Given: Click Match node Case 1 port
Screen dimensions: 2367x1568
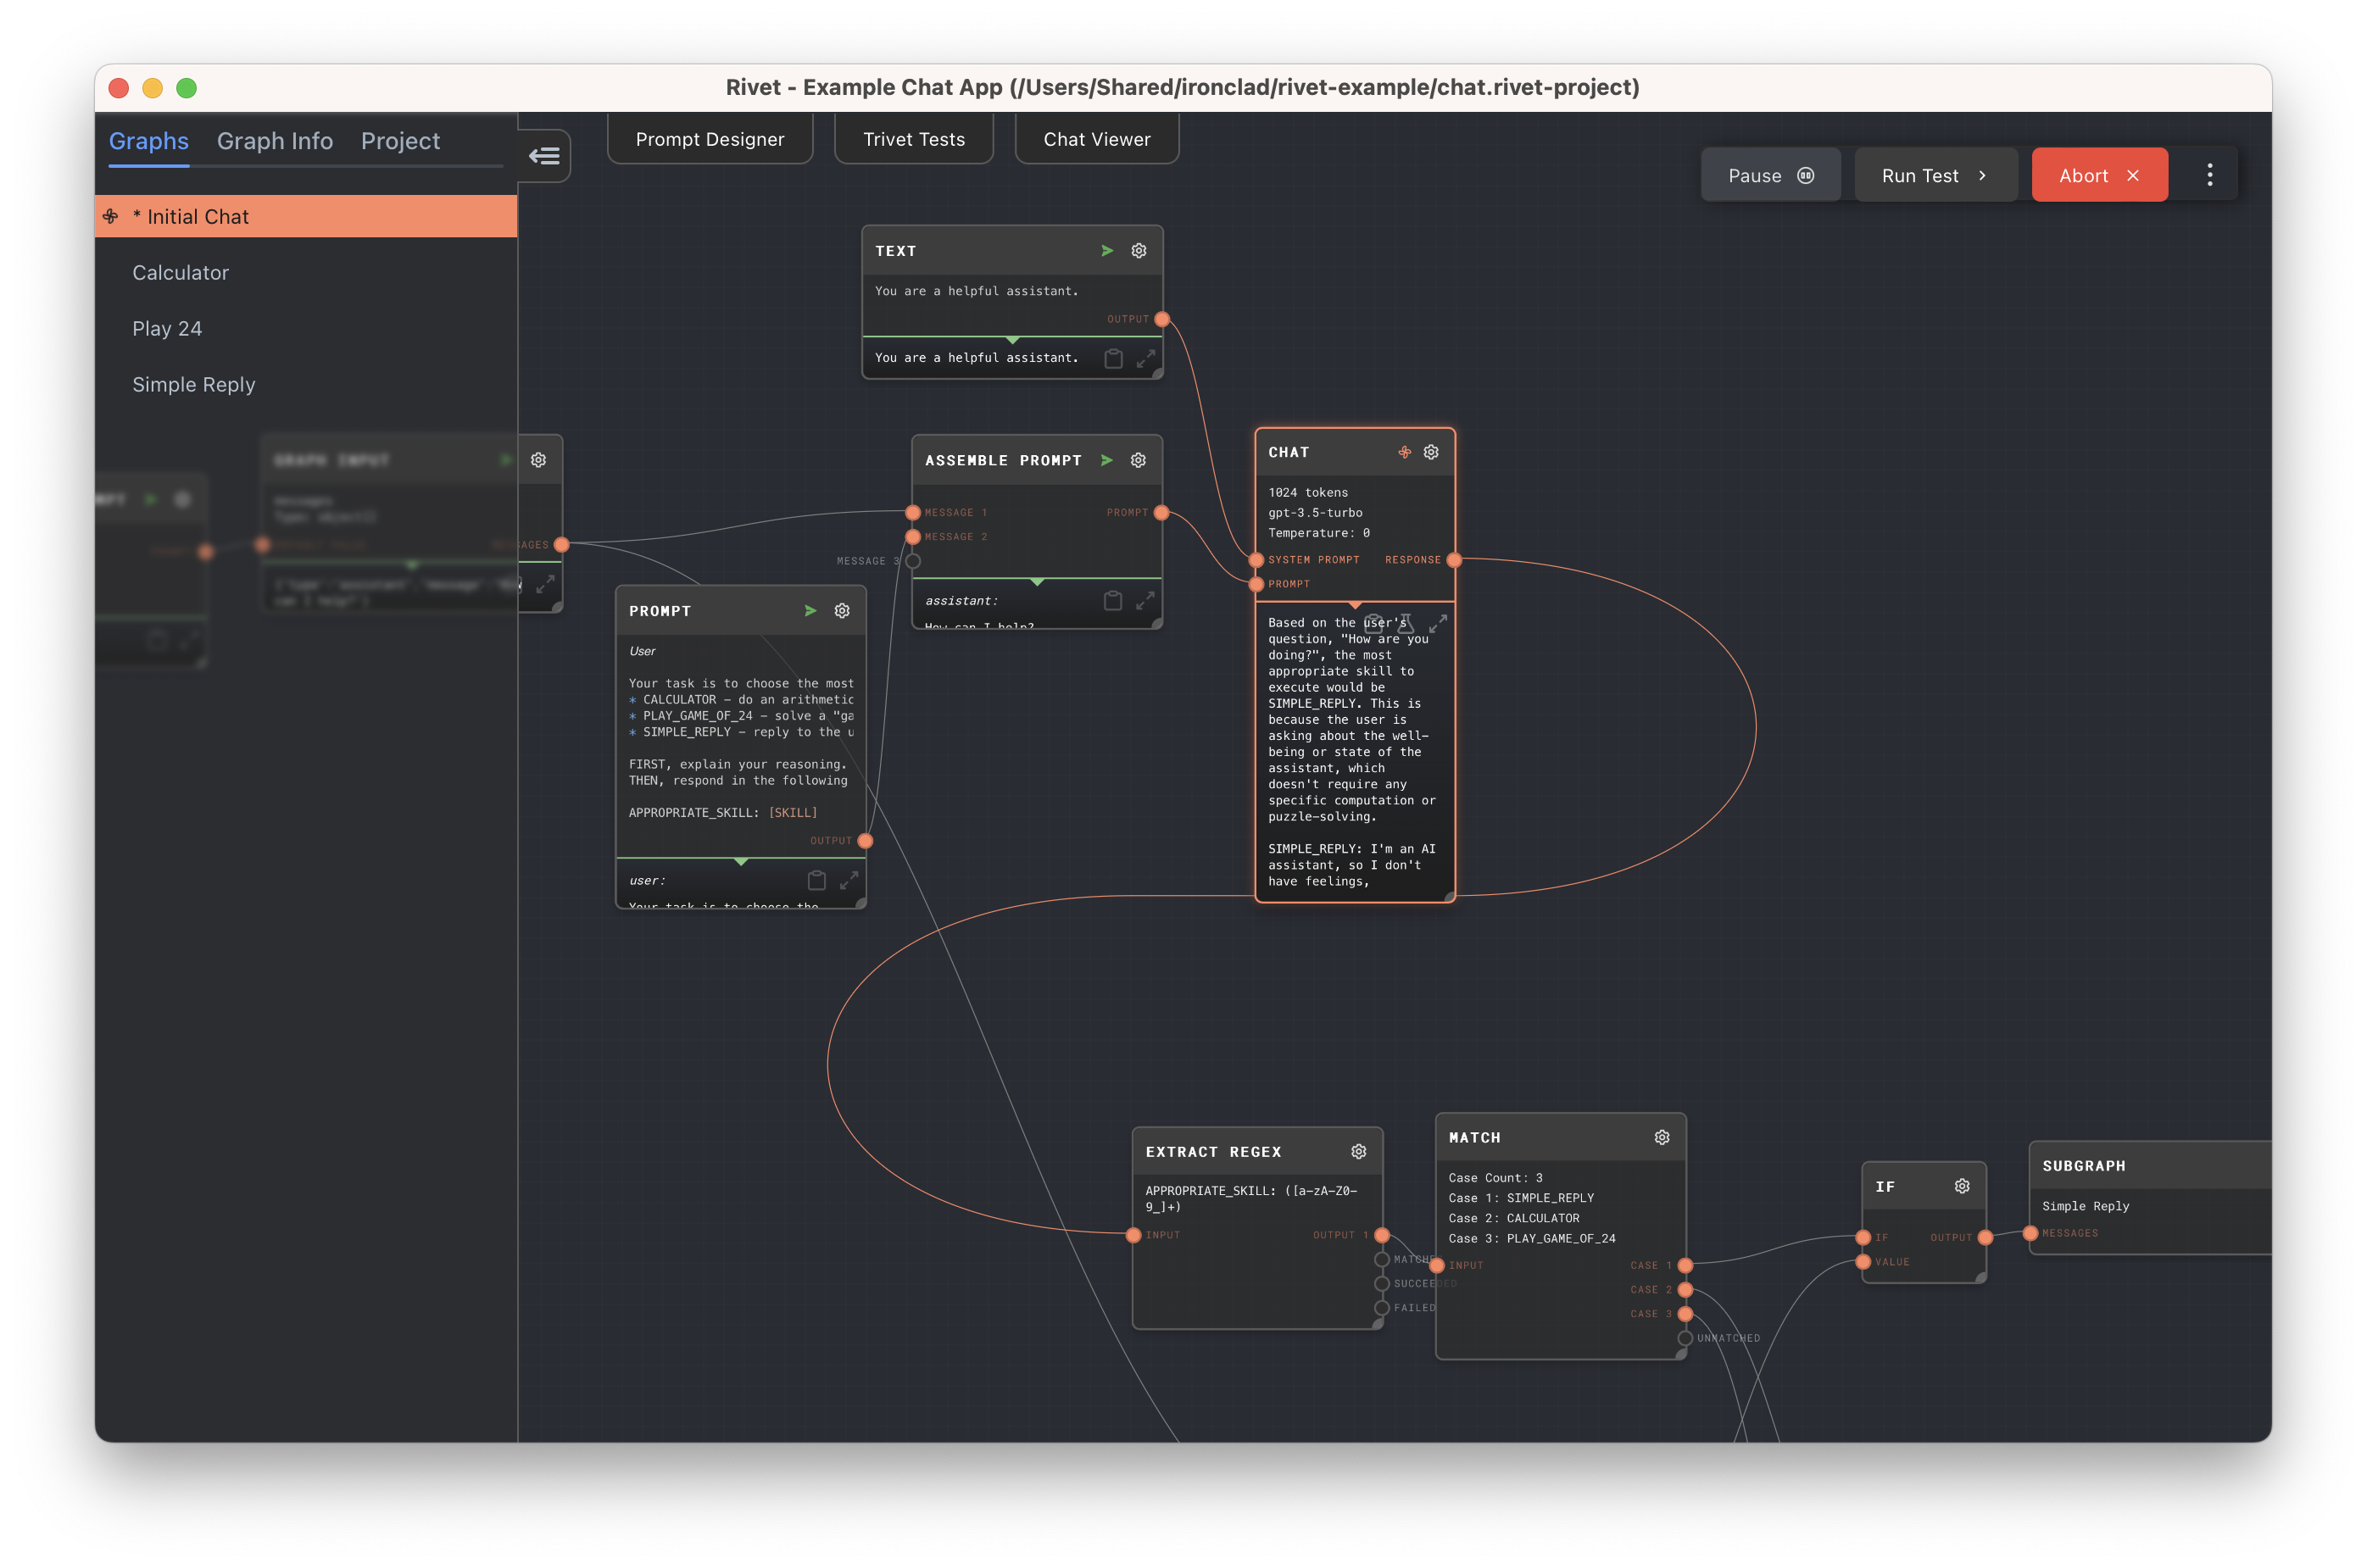Looking at the screenshot, I should [1685, 1266].
